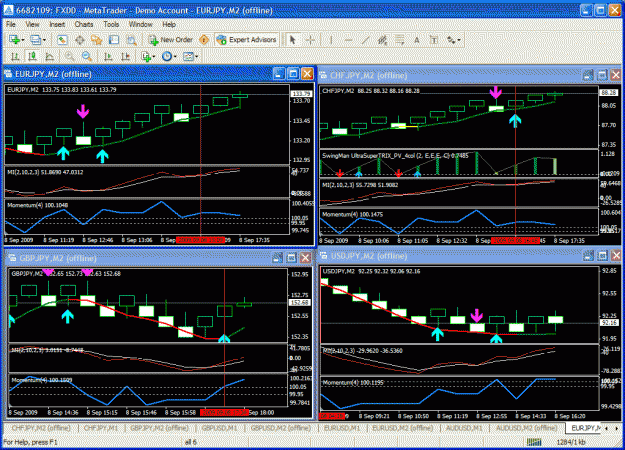Click the 'all 6' status bar entry
Viewport: 625px width, 450px height.
[191, 442]
